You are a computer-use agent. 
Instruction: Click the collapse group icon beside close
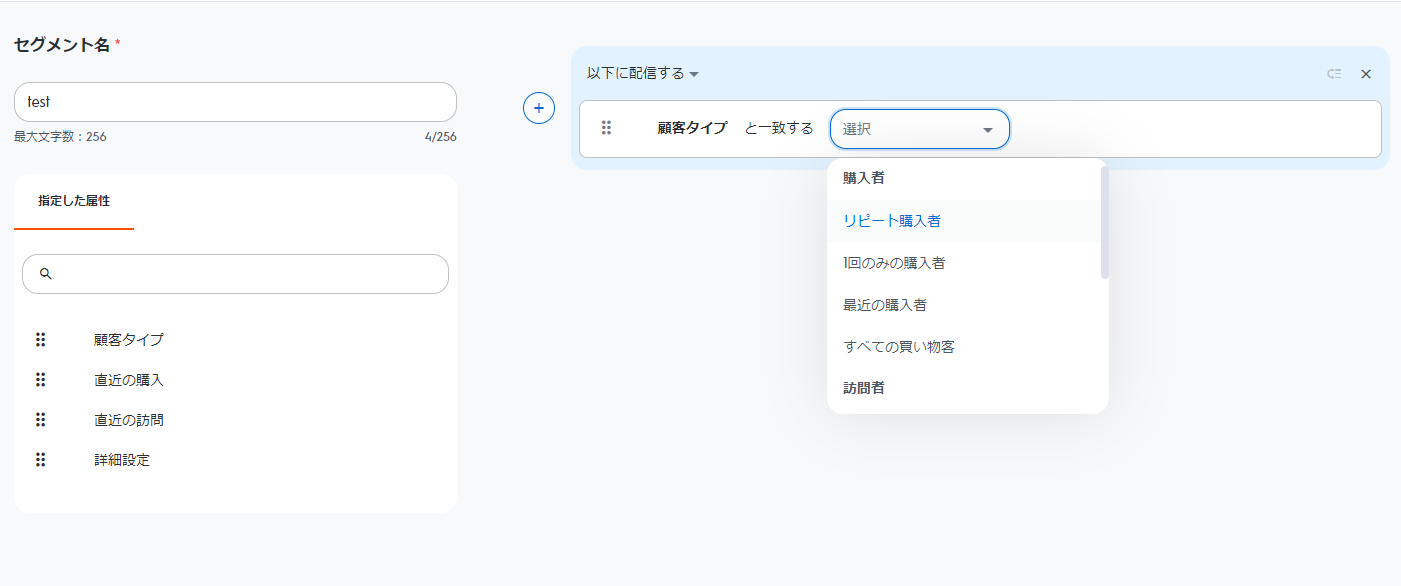click(x=1334, y=74)
